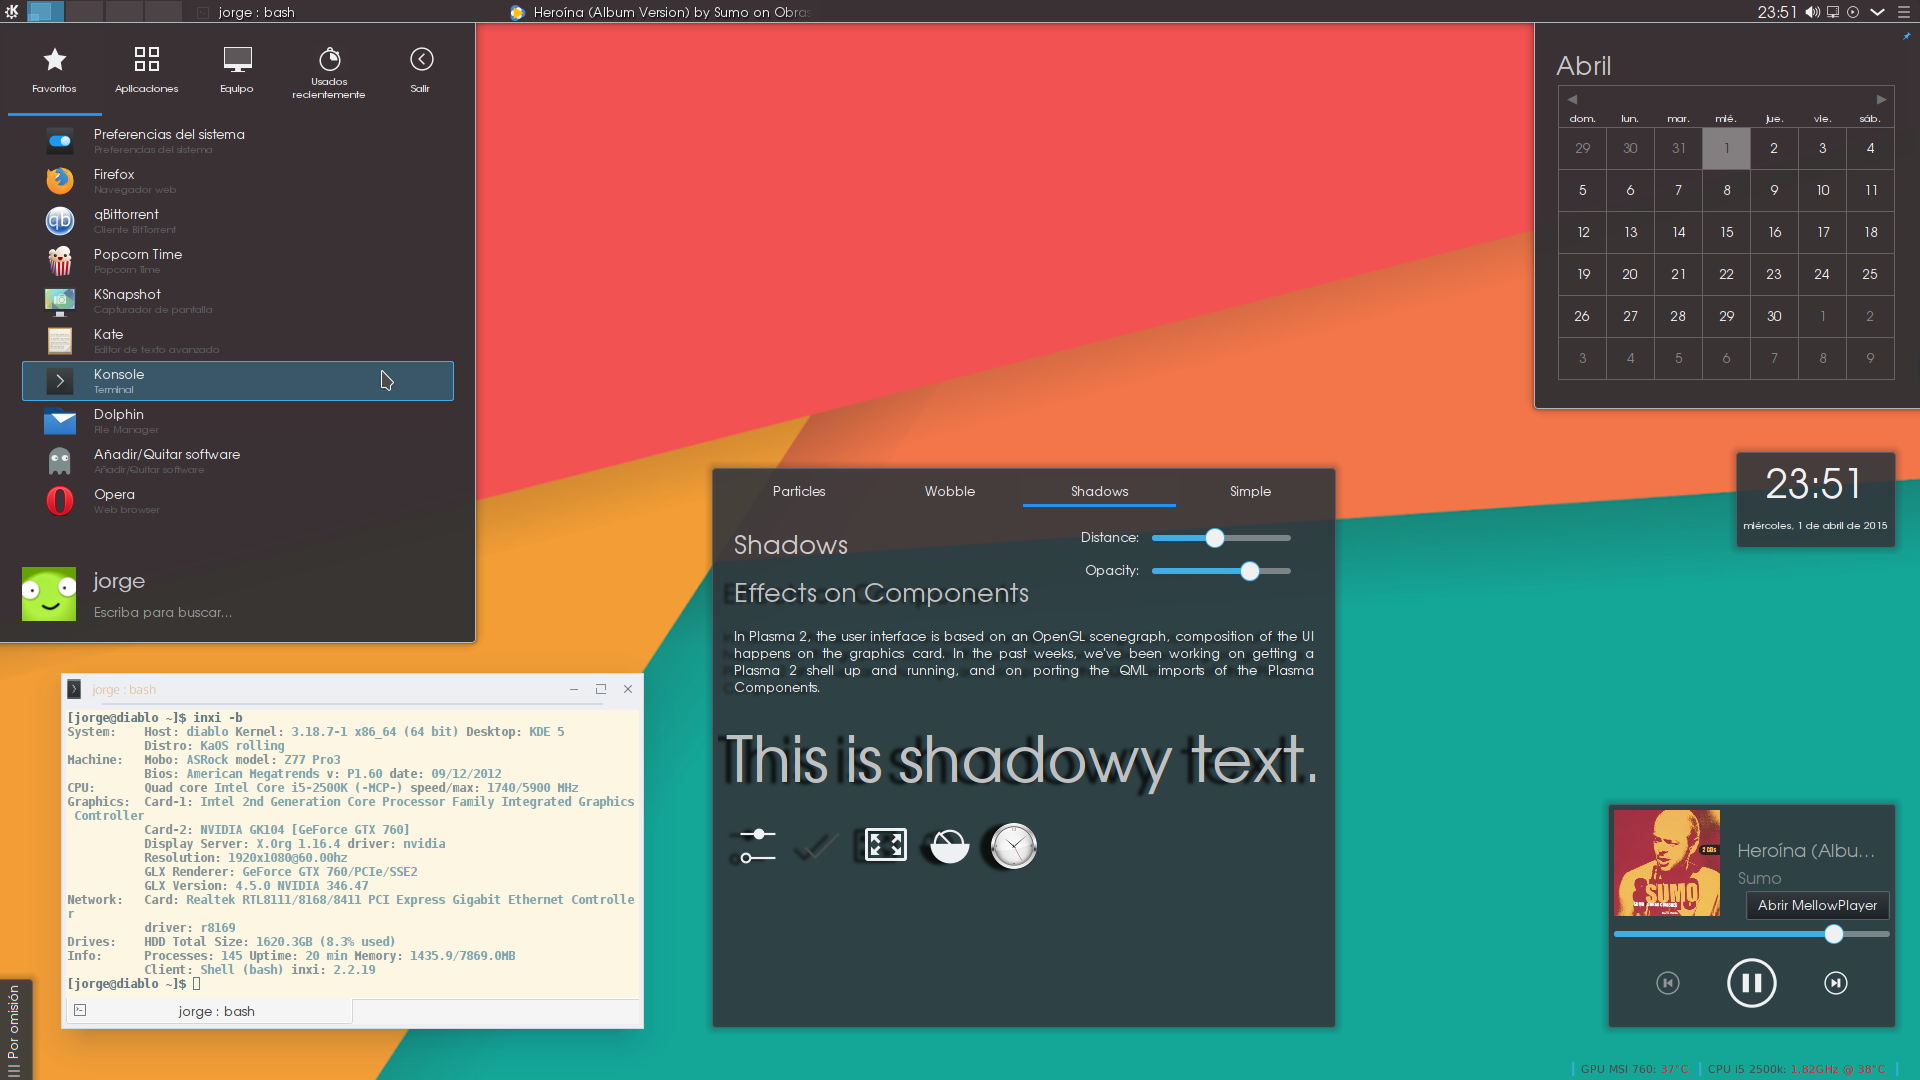1920x1080 pixels.
Task: Switch to the Wobble tab
Action: 949,491
